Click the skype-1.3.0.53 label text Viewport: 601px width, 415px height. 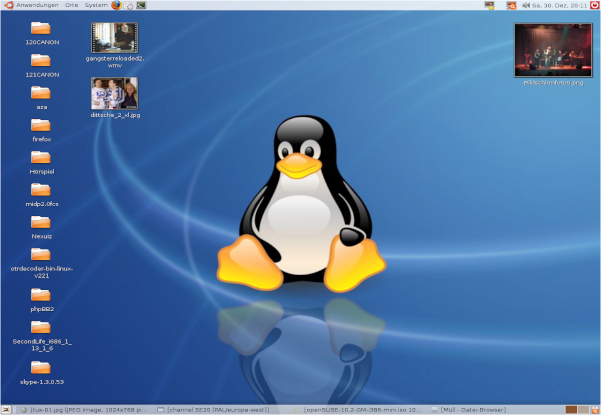point(42,382)
